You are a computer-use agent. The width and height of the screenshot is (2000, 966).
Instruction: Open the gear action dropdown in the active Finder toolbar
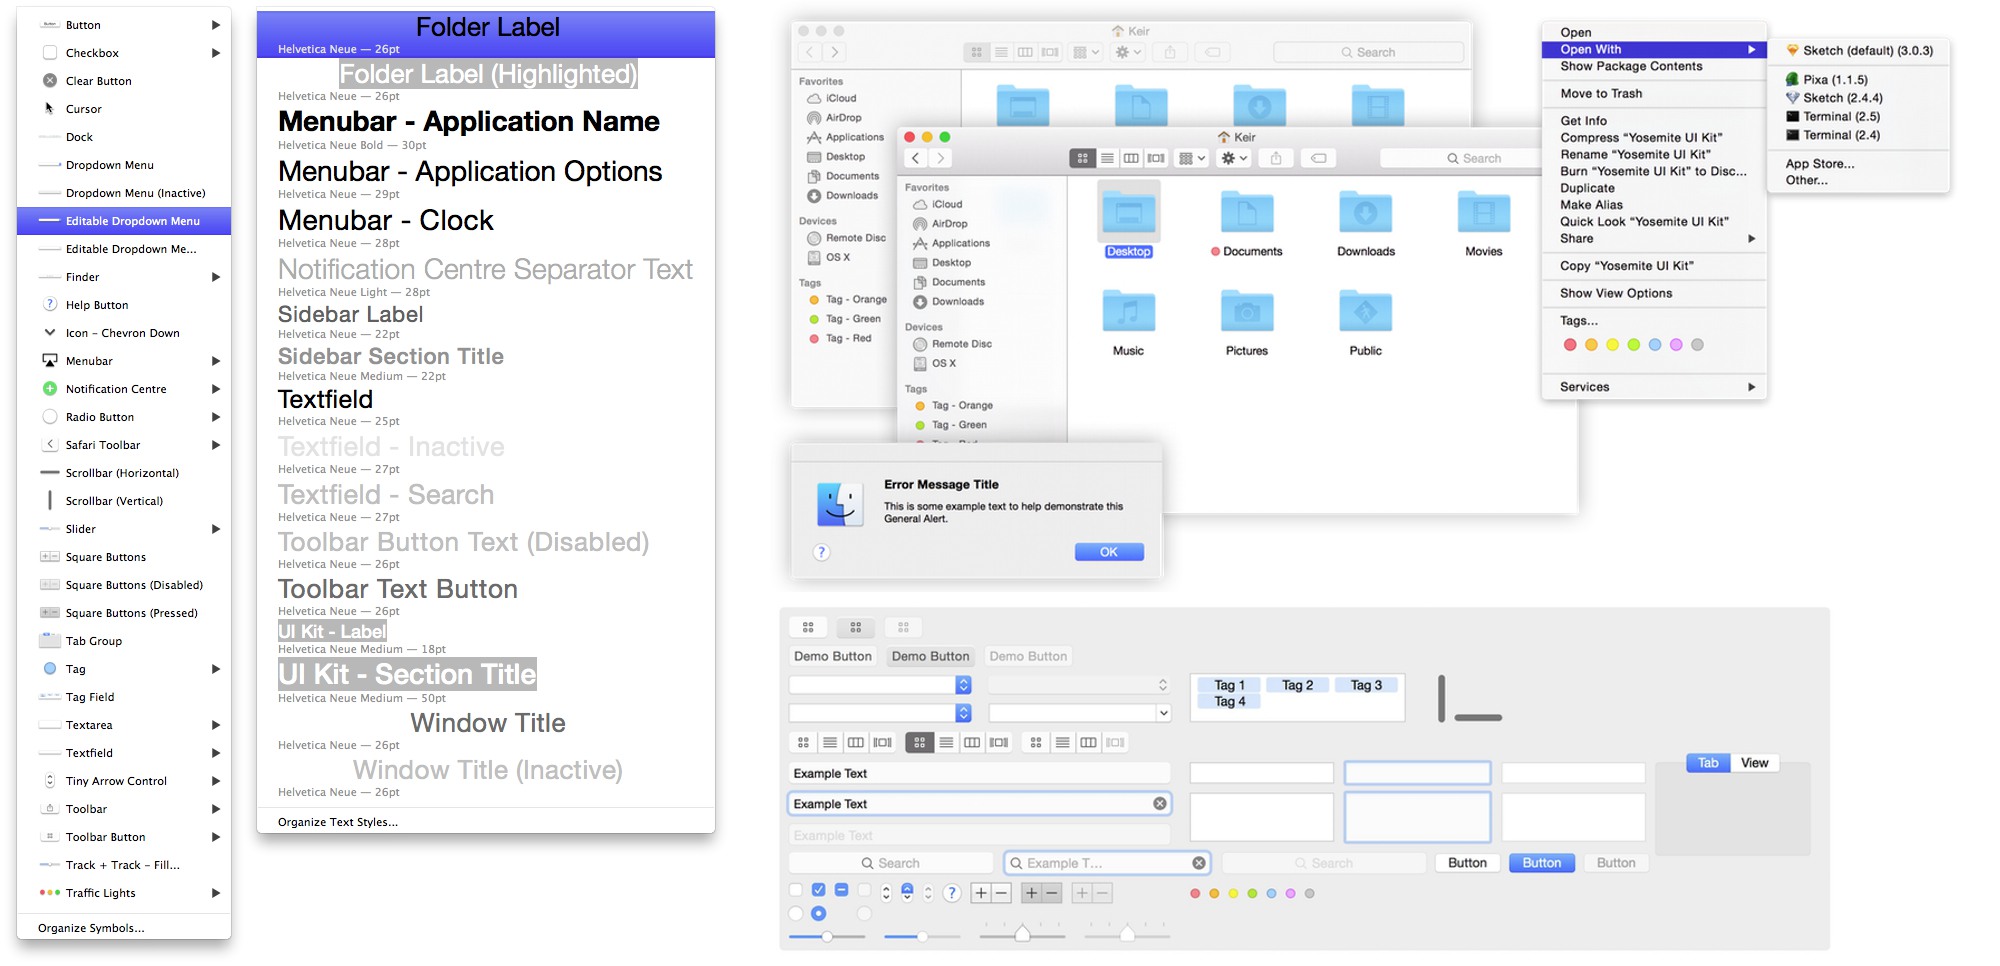[x=1235, y=158]
